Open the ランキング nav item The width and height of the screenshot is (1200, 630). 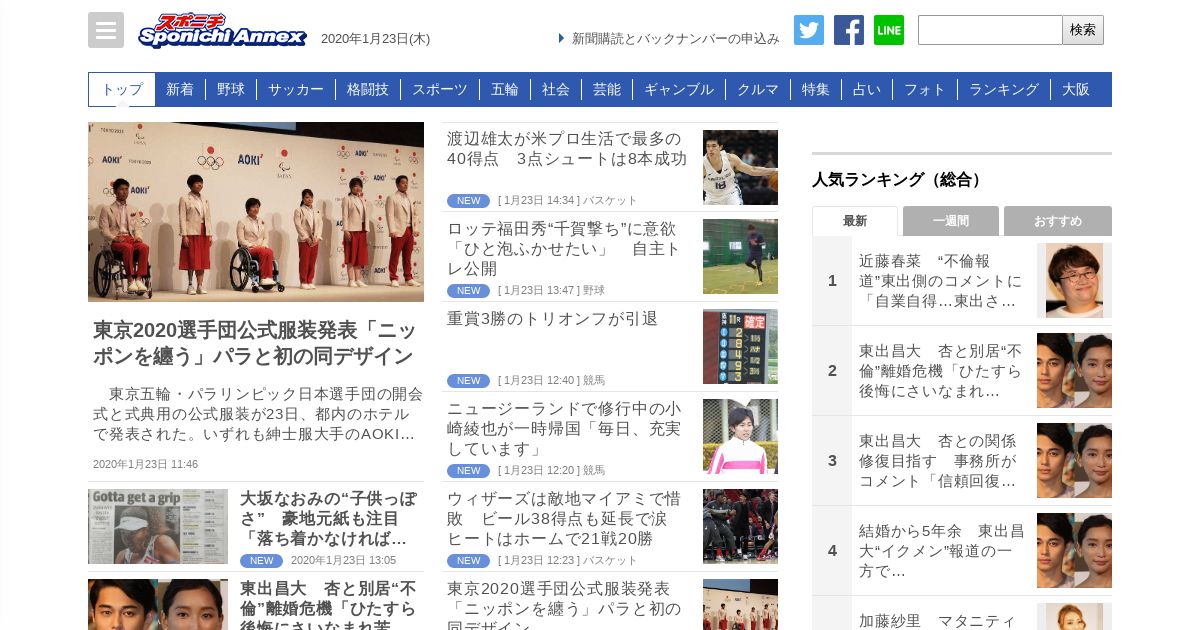pos(1004,89)
